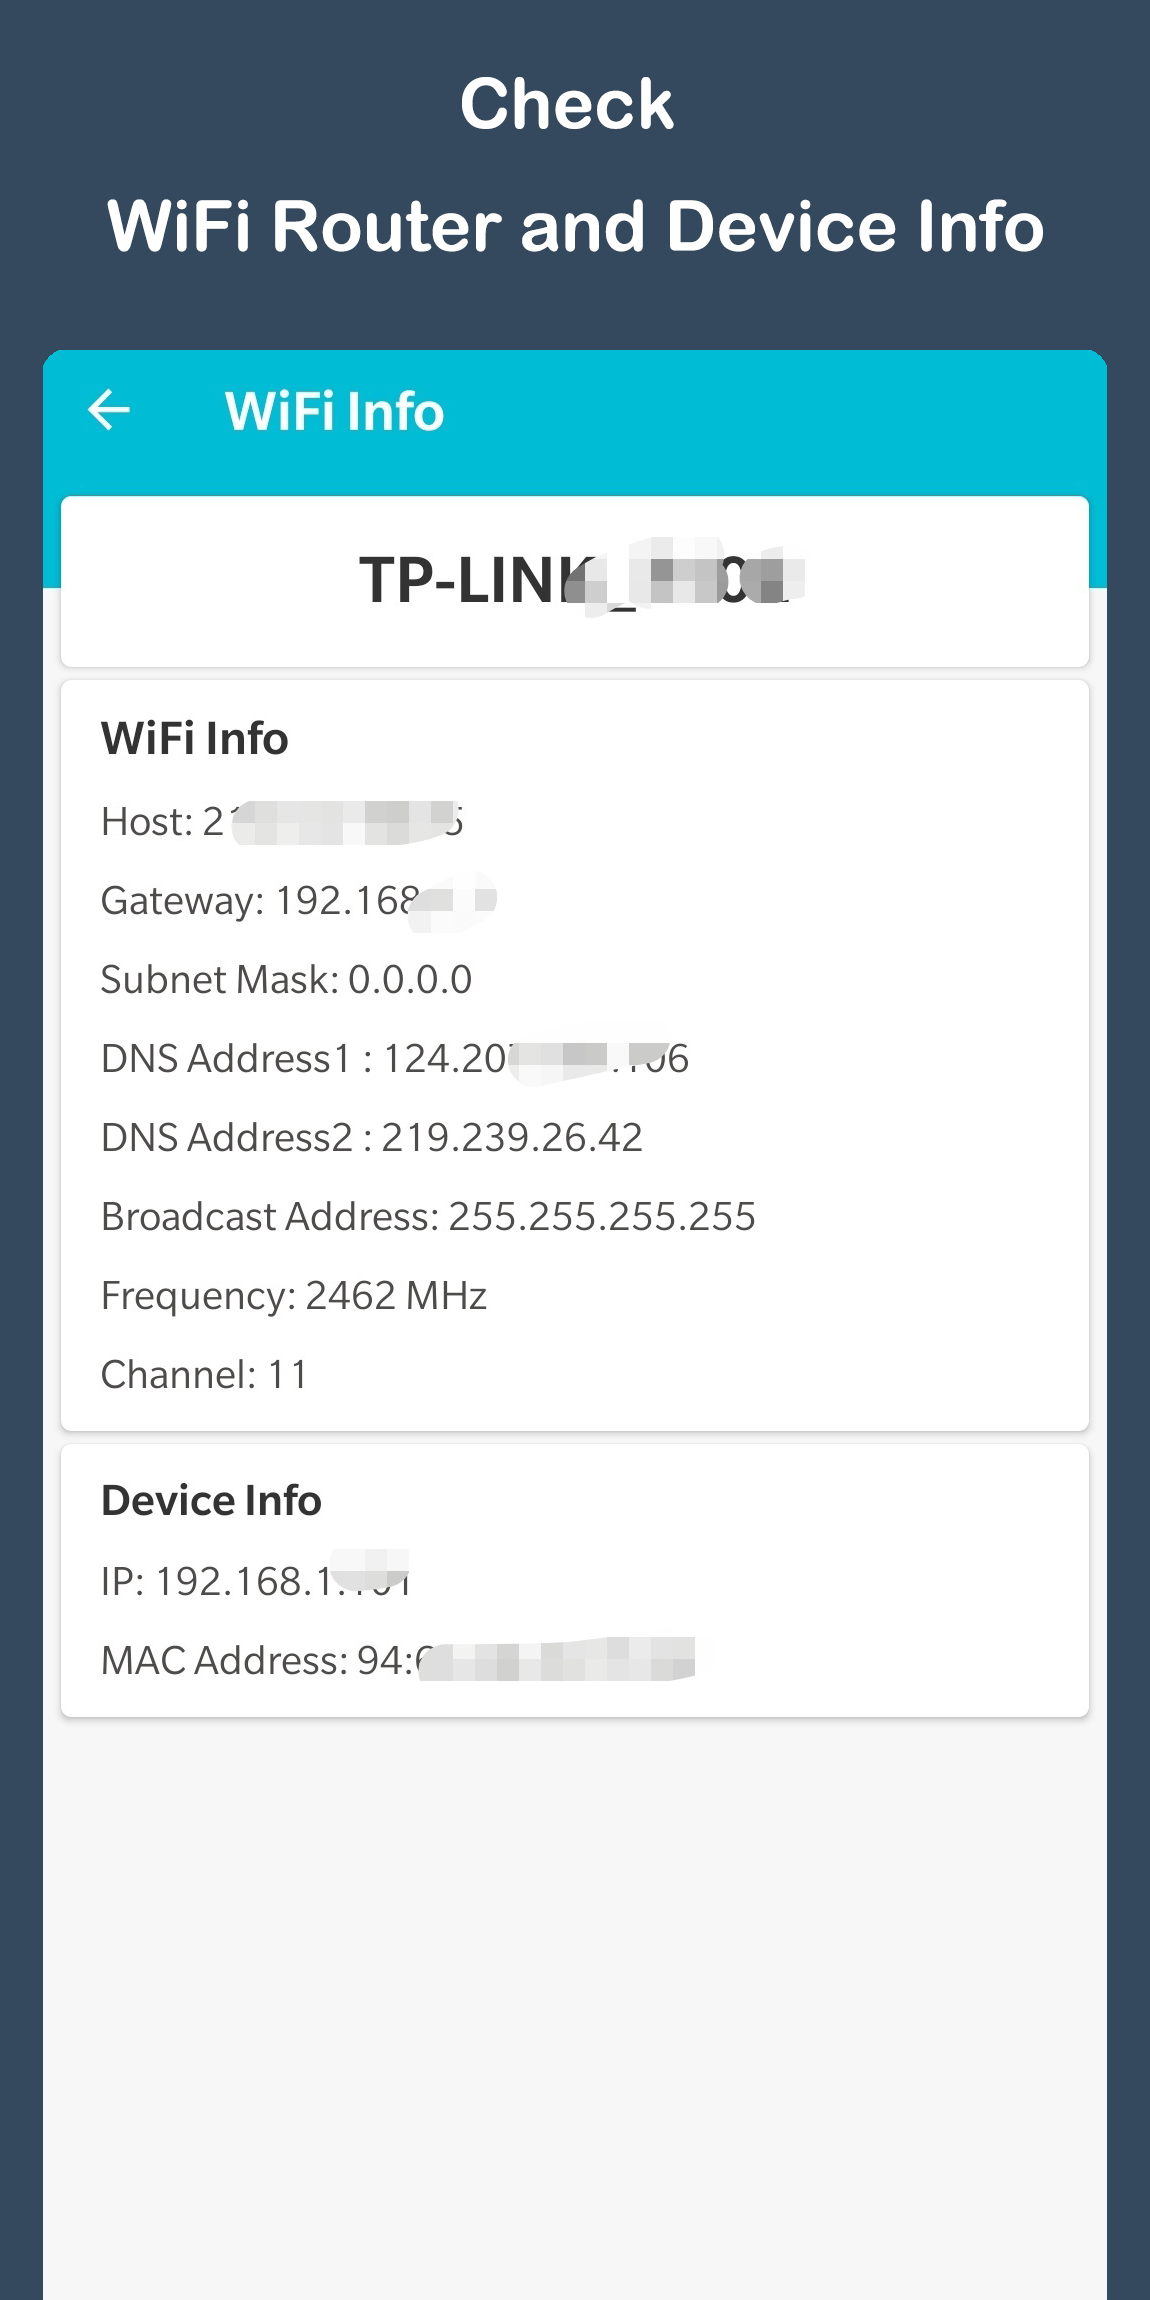The image size is (1150, 2300).
Task: Select the Frequency 2462 MHz entry
Action: point(292,1295)
